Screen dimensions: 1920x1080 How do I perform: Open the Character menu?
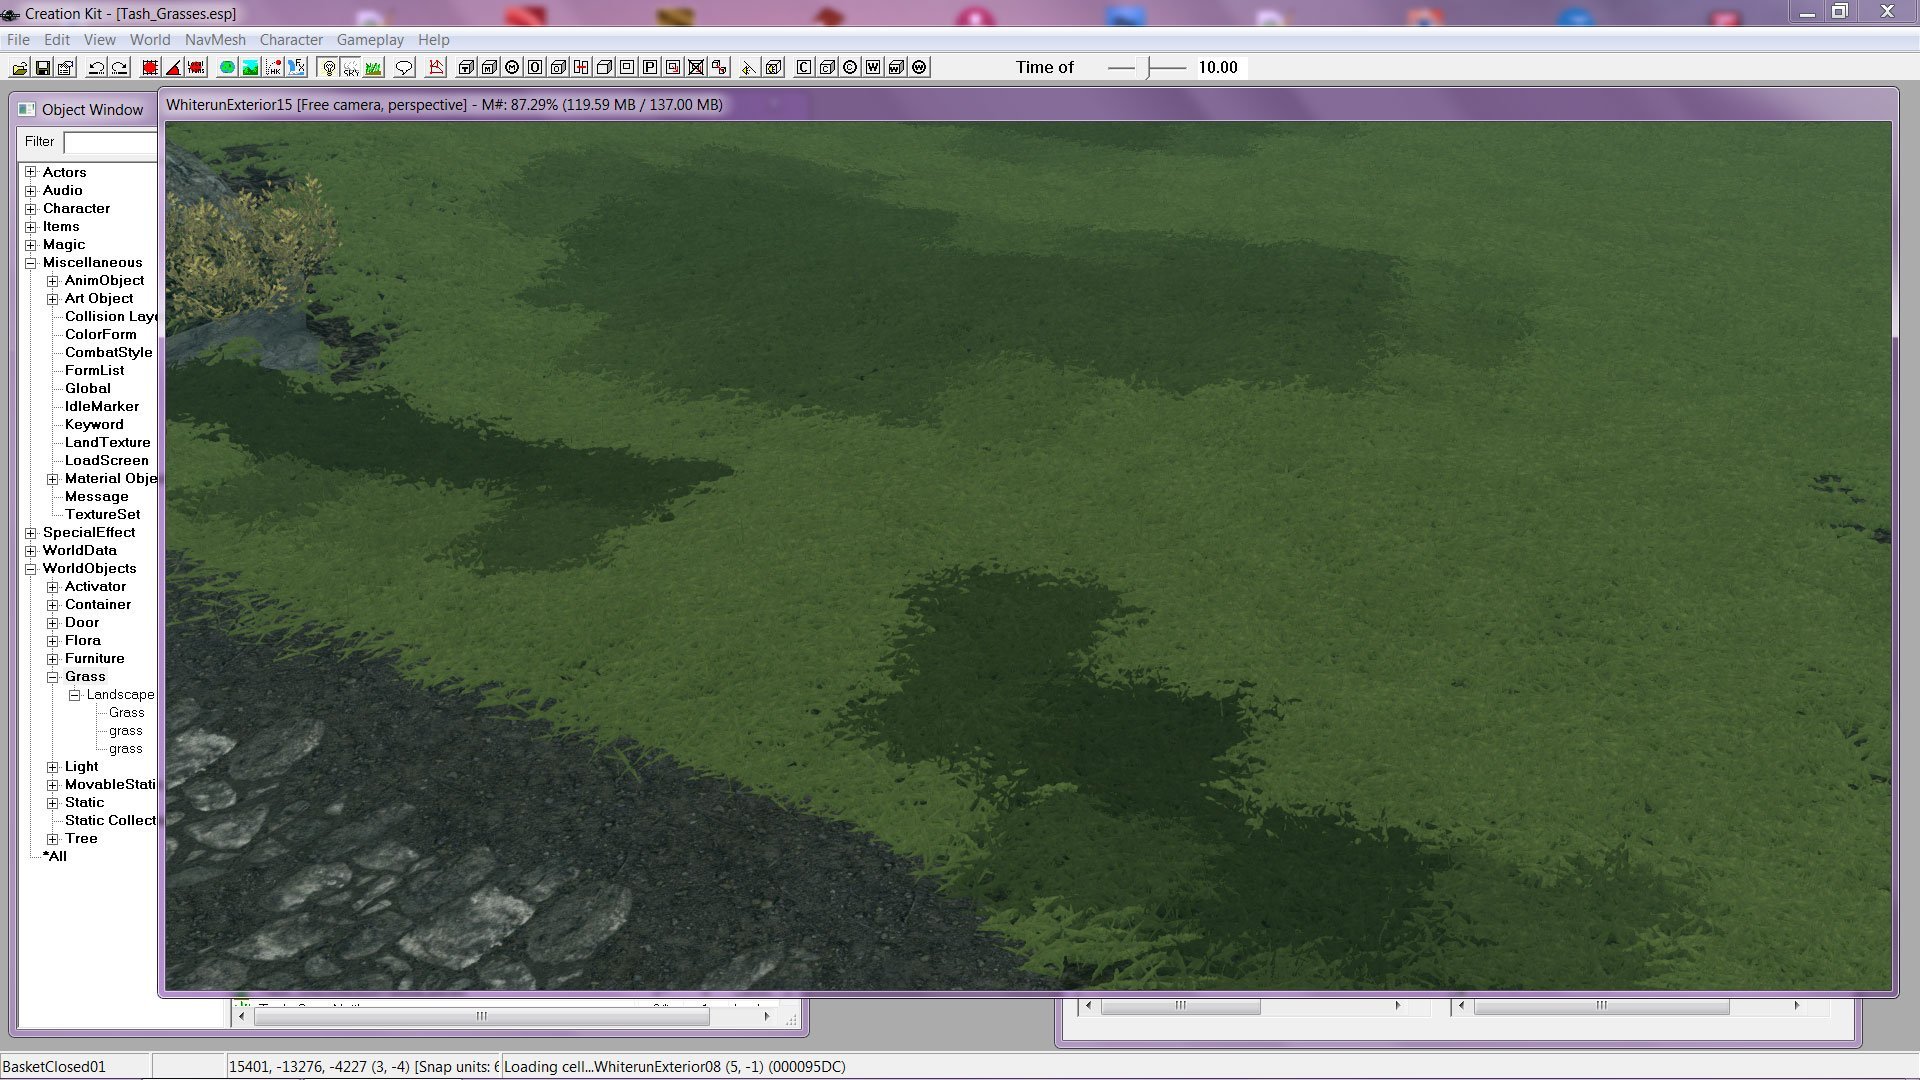pos(291,40)
